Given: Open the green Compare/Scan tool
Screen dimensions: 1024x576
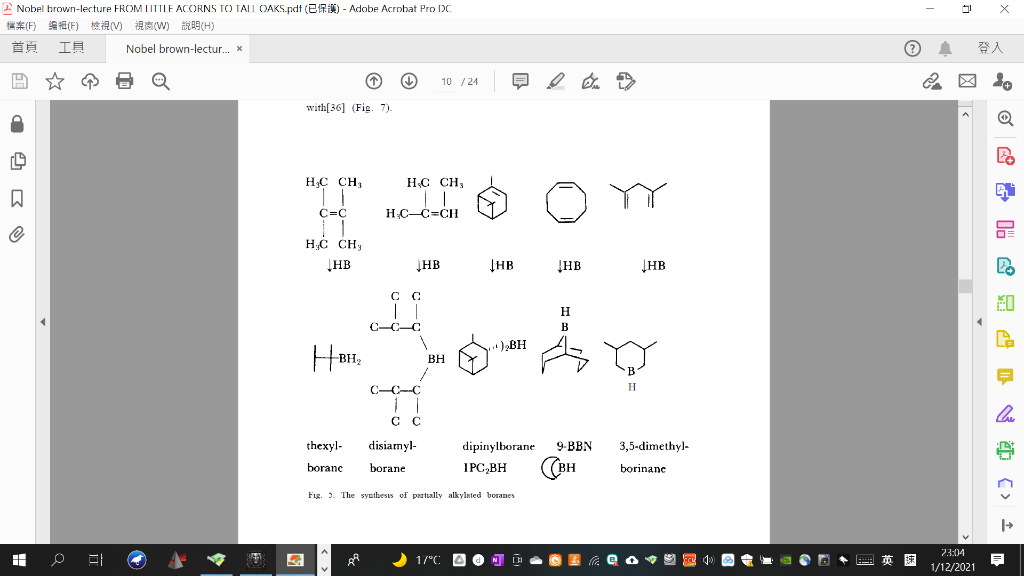Looking at the screenshot, I should click(x=1005, y=303).
